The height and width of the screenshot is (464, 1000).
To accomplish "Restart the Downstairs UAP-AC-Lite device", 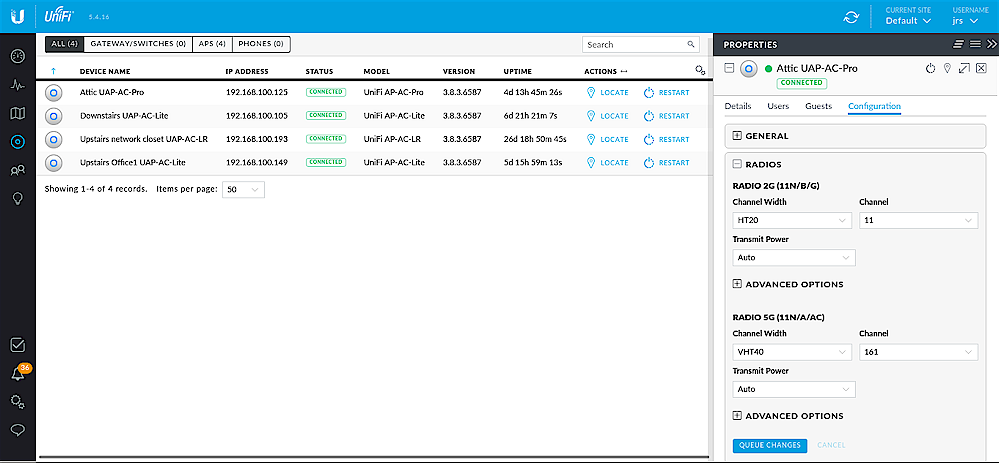I will tap(666, 116).
